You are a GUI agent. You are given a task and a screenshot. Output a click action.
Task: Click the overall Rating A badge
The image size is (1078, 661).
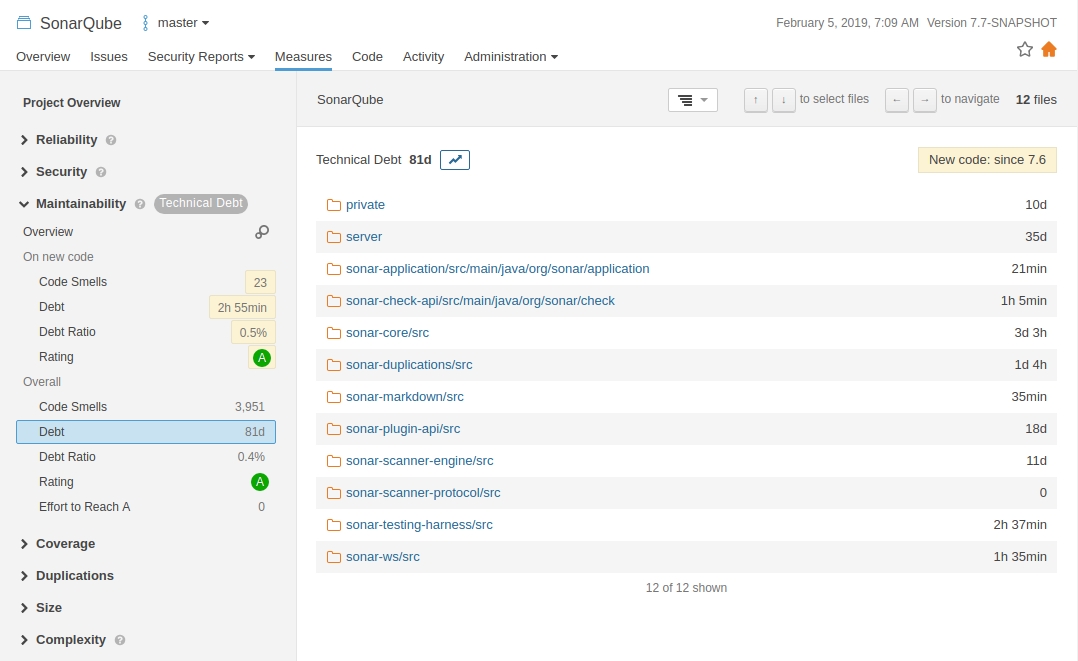(260, 482)
